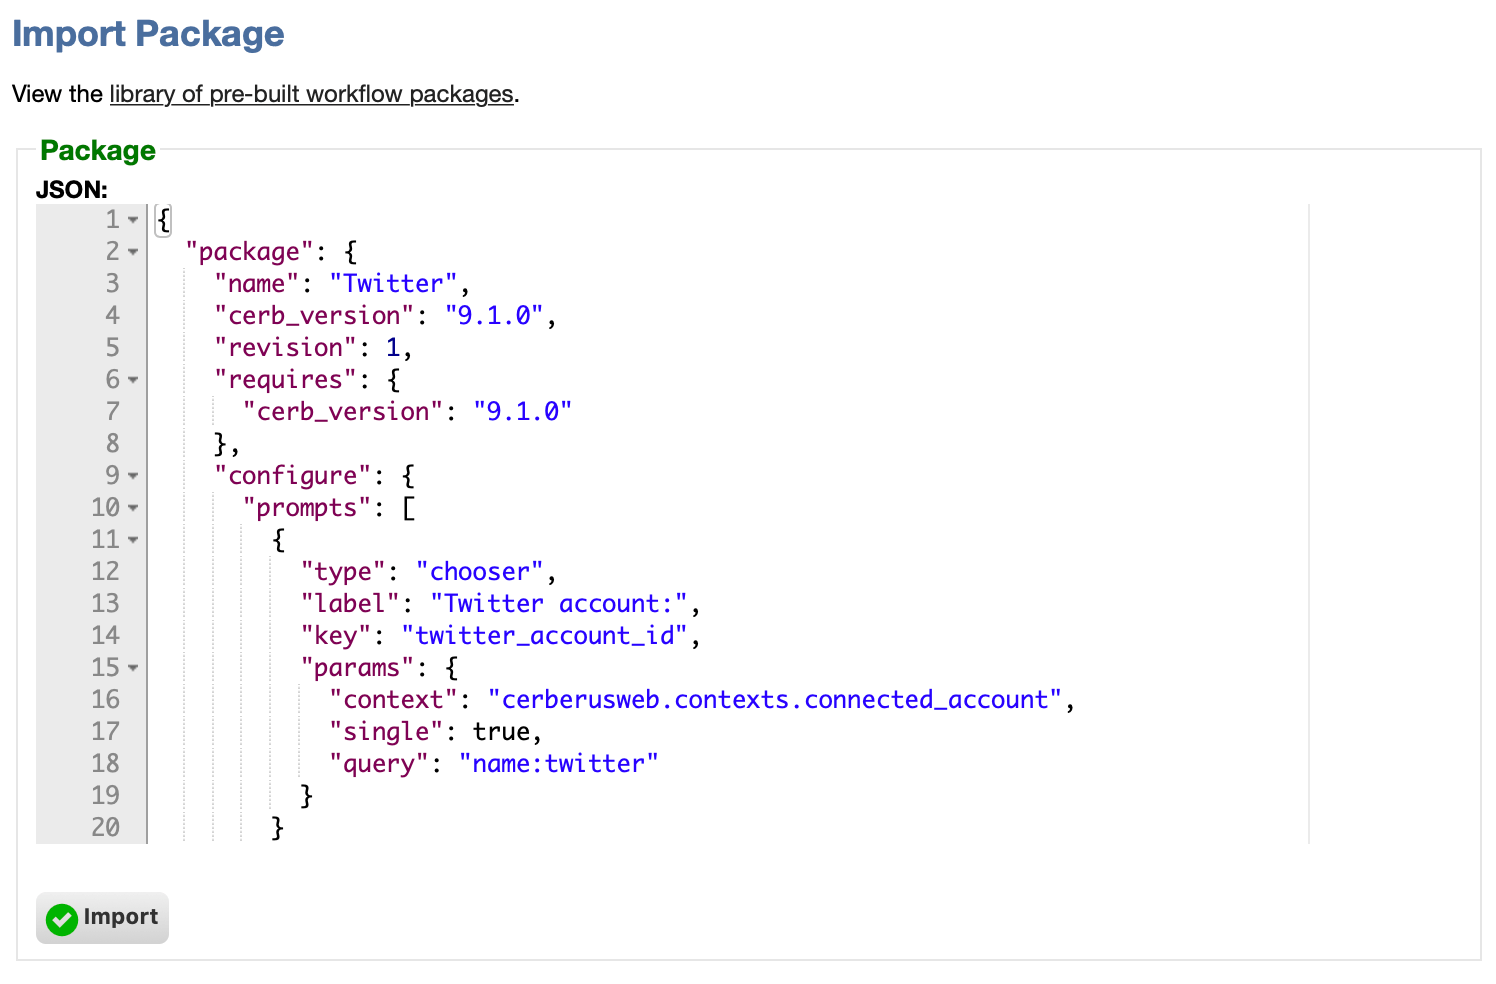The image size is (1496, 984).
Task: Click the "chooser" type value
Action: coord(480,572)
